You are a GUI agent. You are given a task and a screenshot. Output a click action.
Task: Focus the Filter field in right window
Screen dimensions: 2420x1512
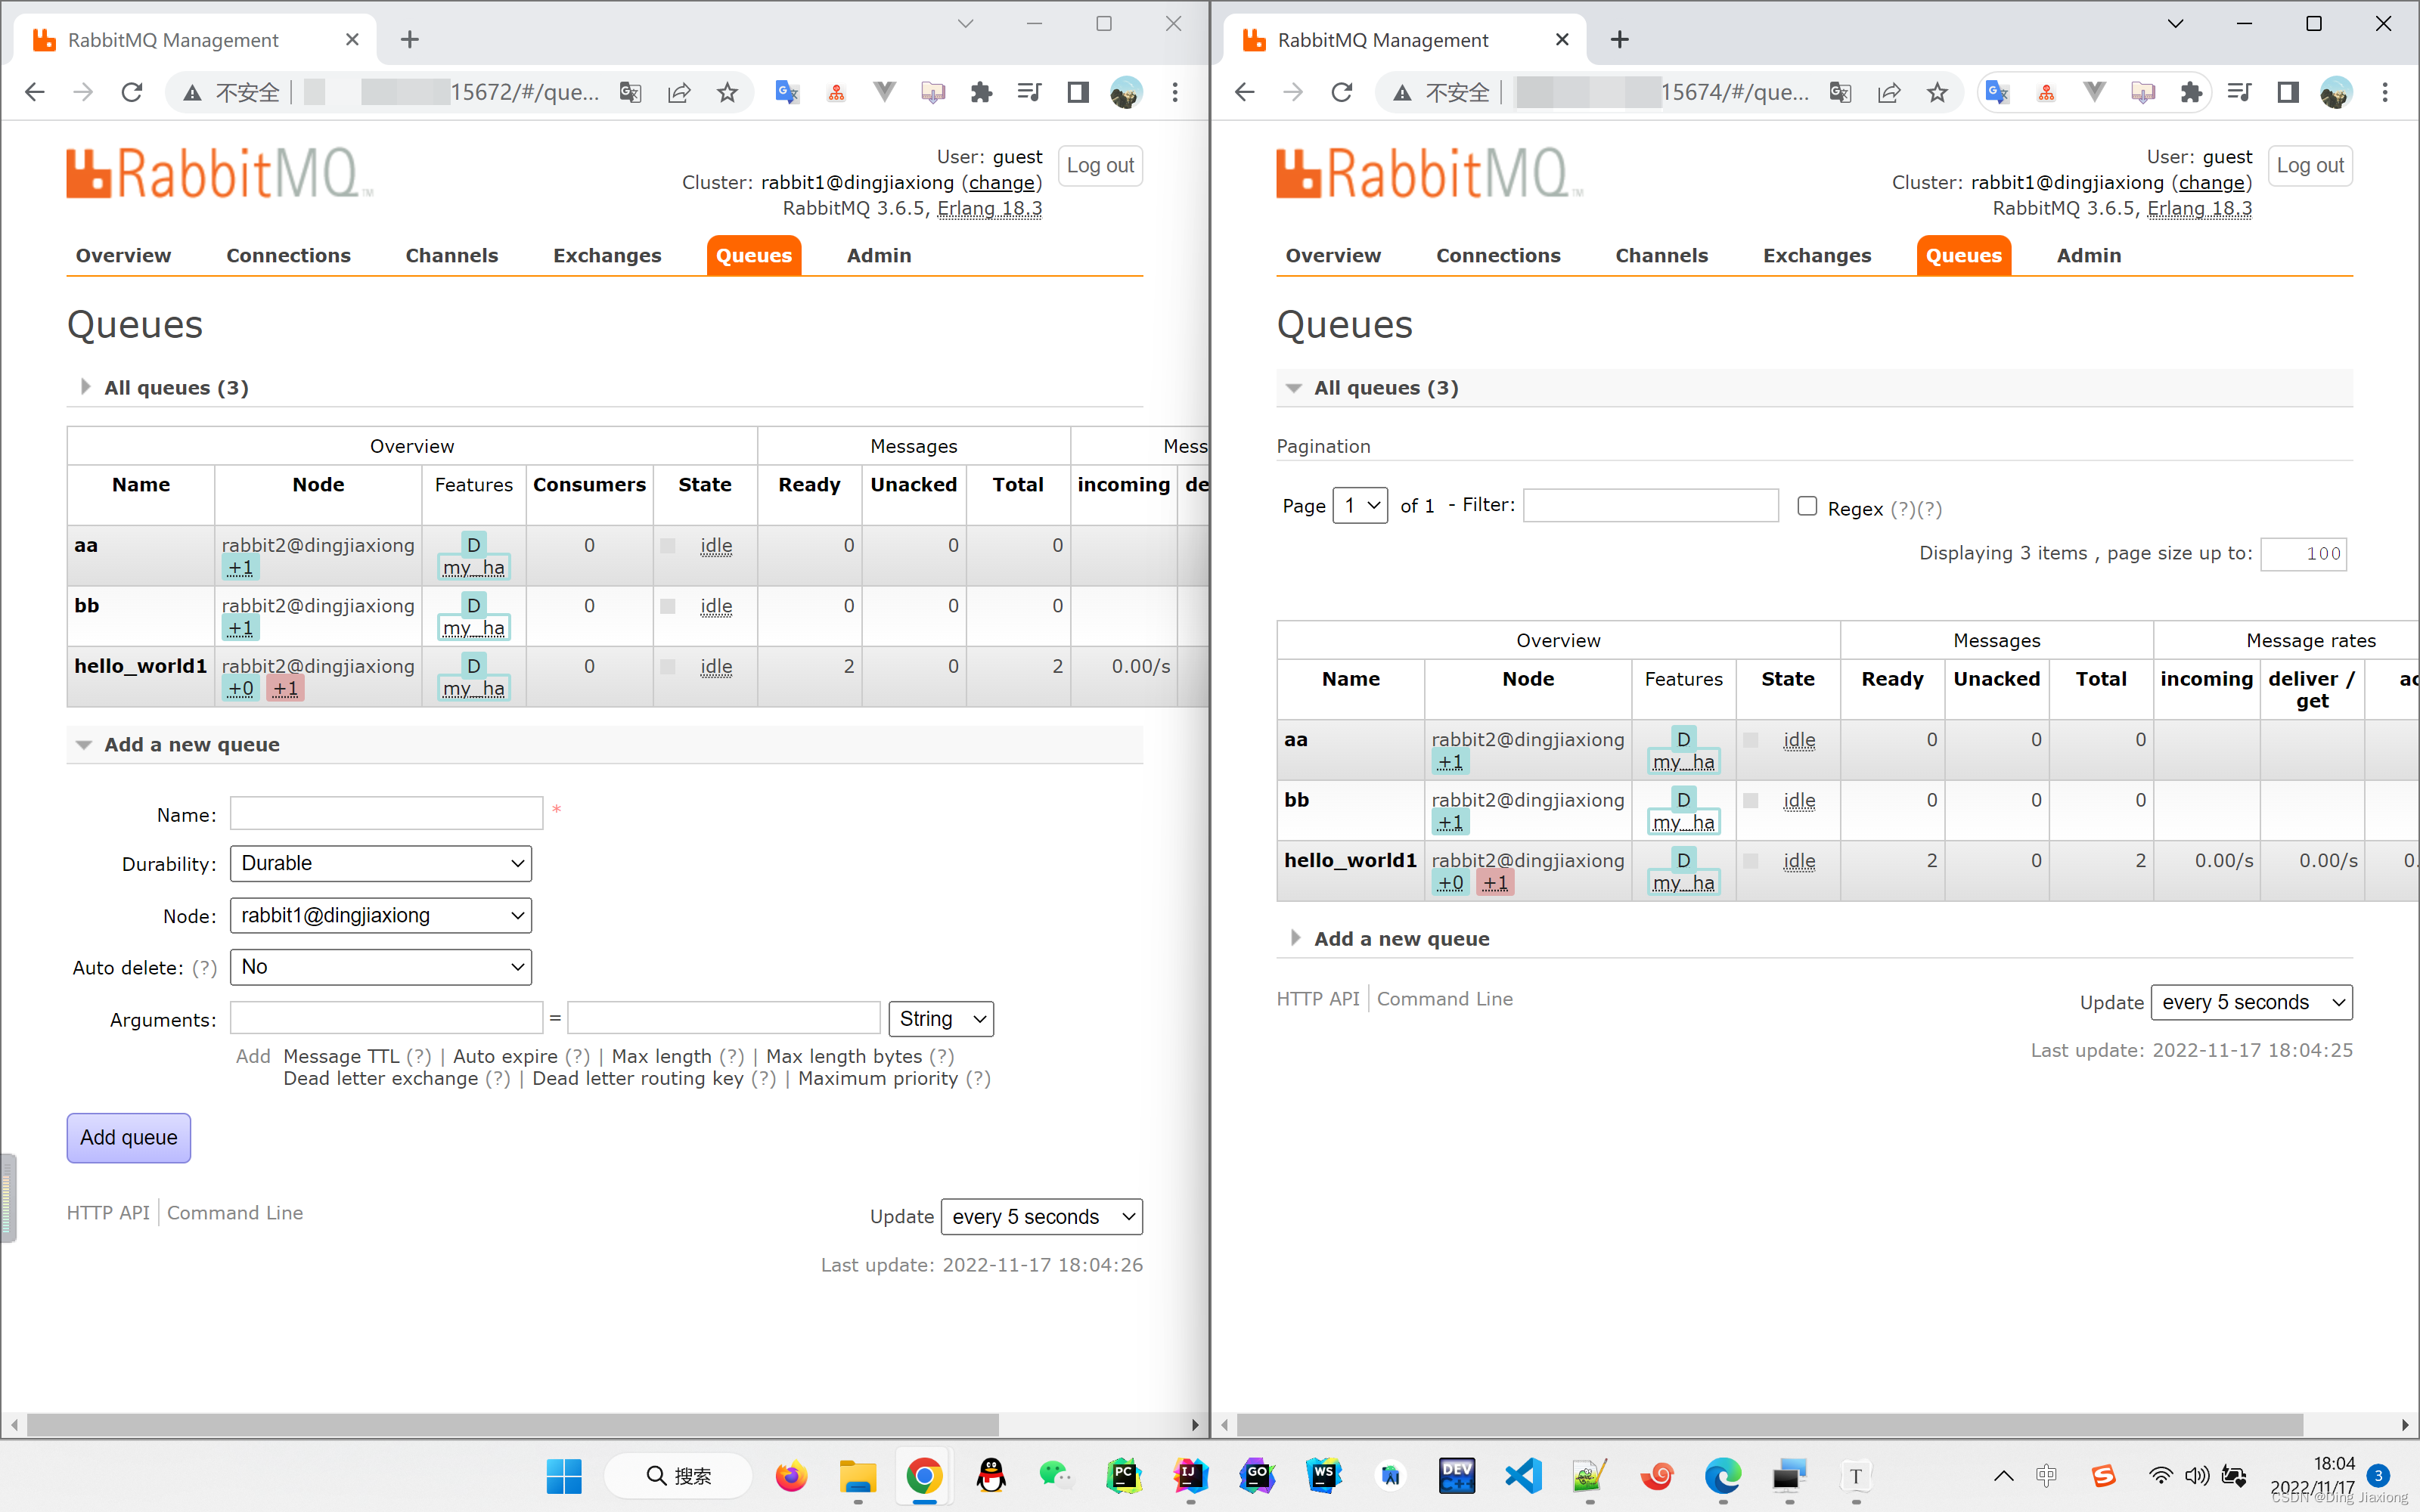click(x=1651, y=505)
